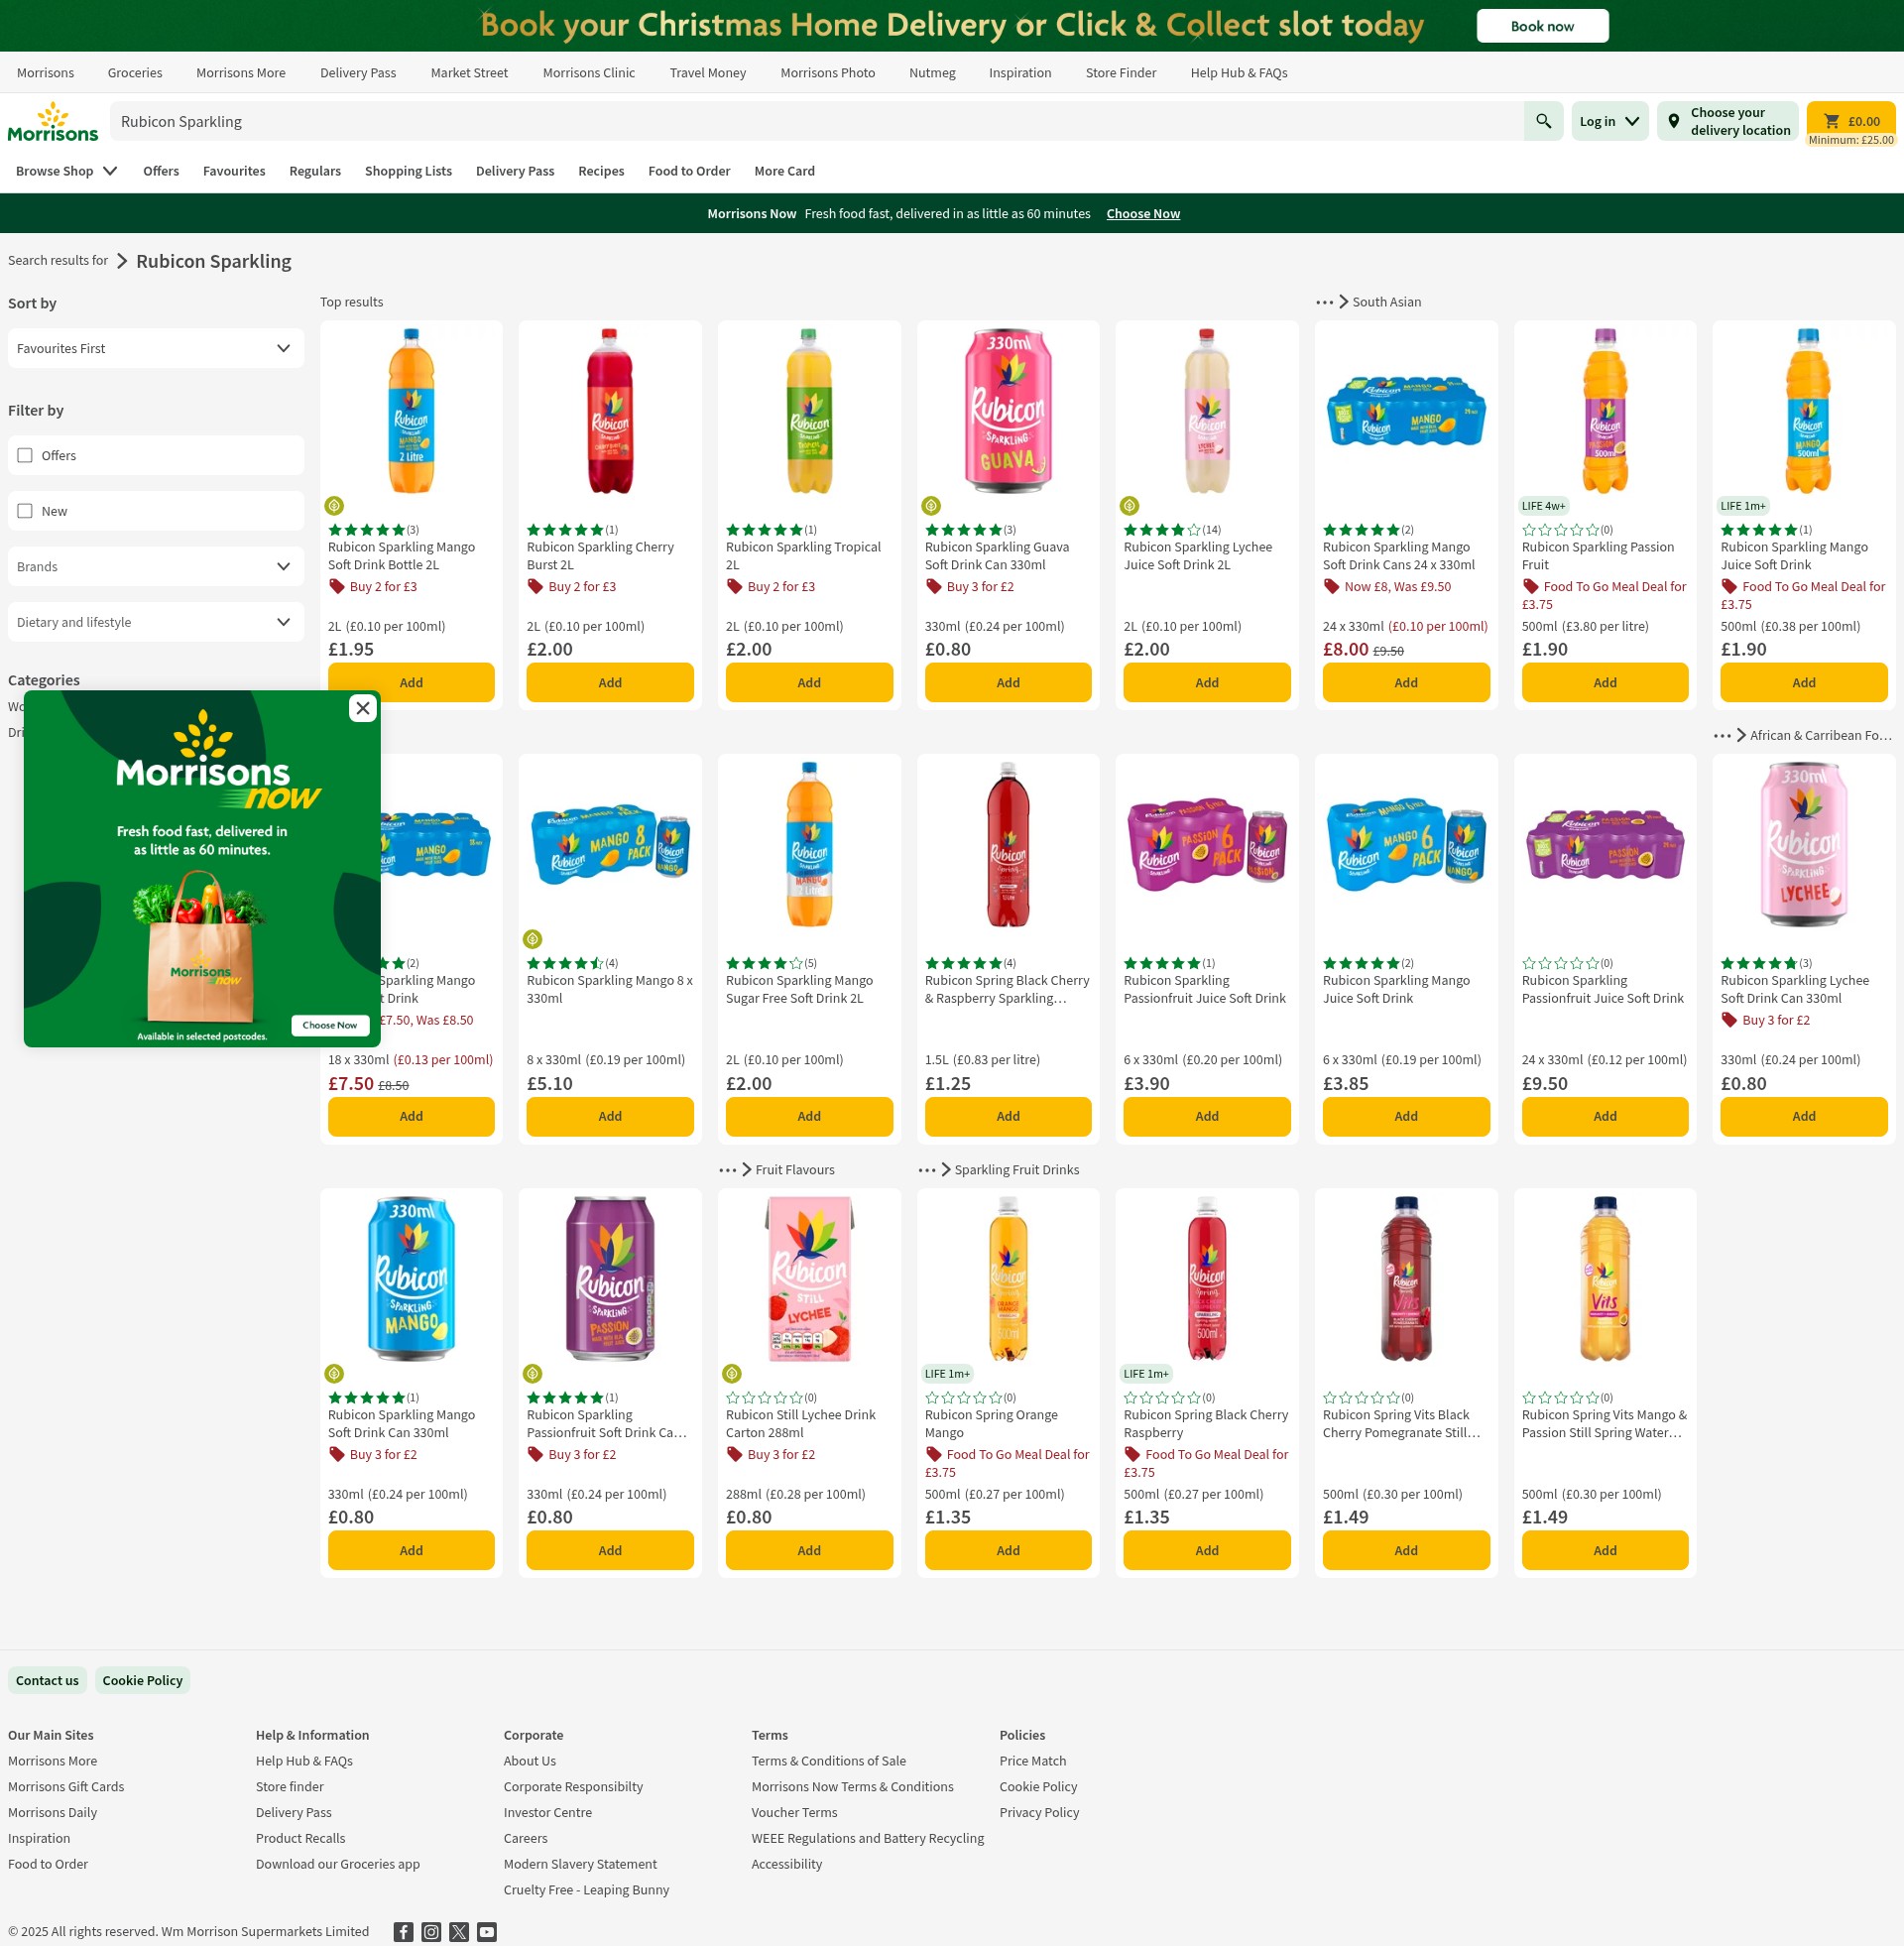Click breadcrumb dots before South Asian
The width and height of the screenshot is (1904, 1946).
(x=1324, y=302)
